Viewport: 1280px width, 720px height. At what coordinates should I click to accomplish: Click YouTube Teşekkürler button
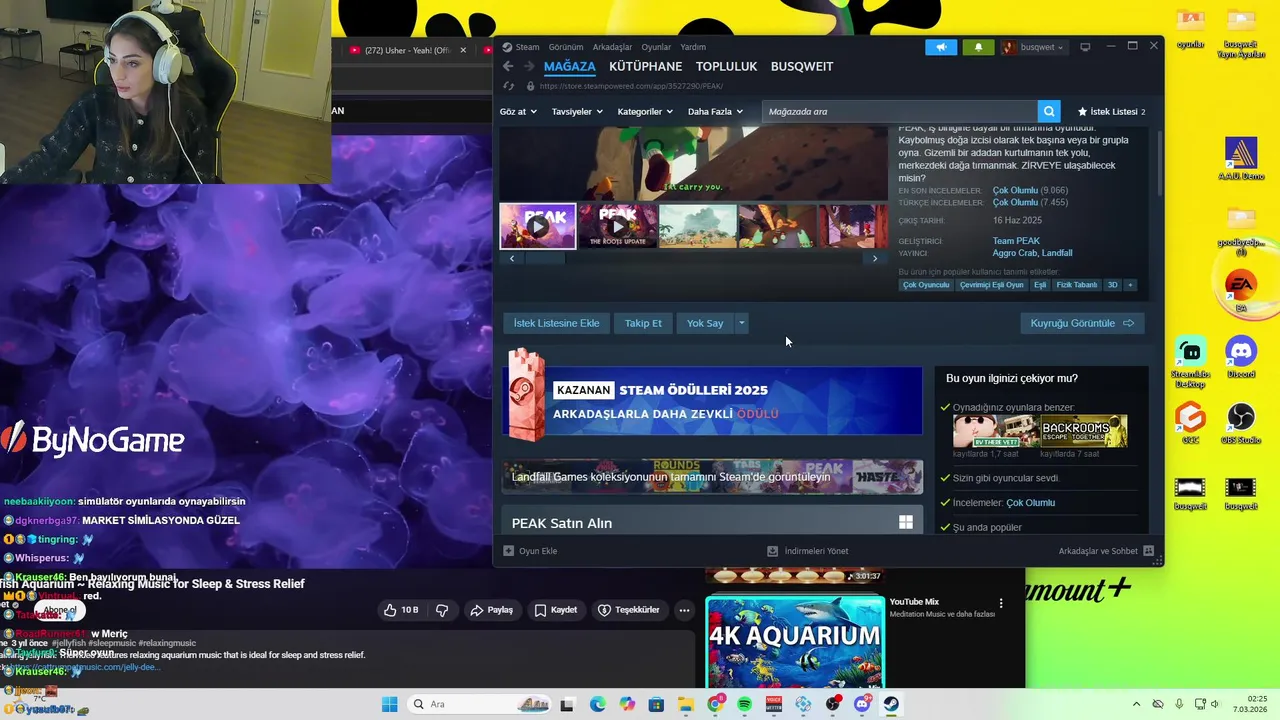[x=629, y=610]
